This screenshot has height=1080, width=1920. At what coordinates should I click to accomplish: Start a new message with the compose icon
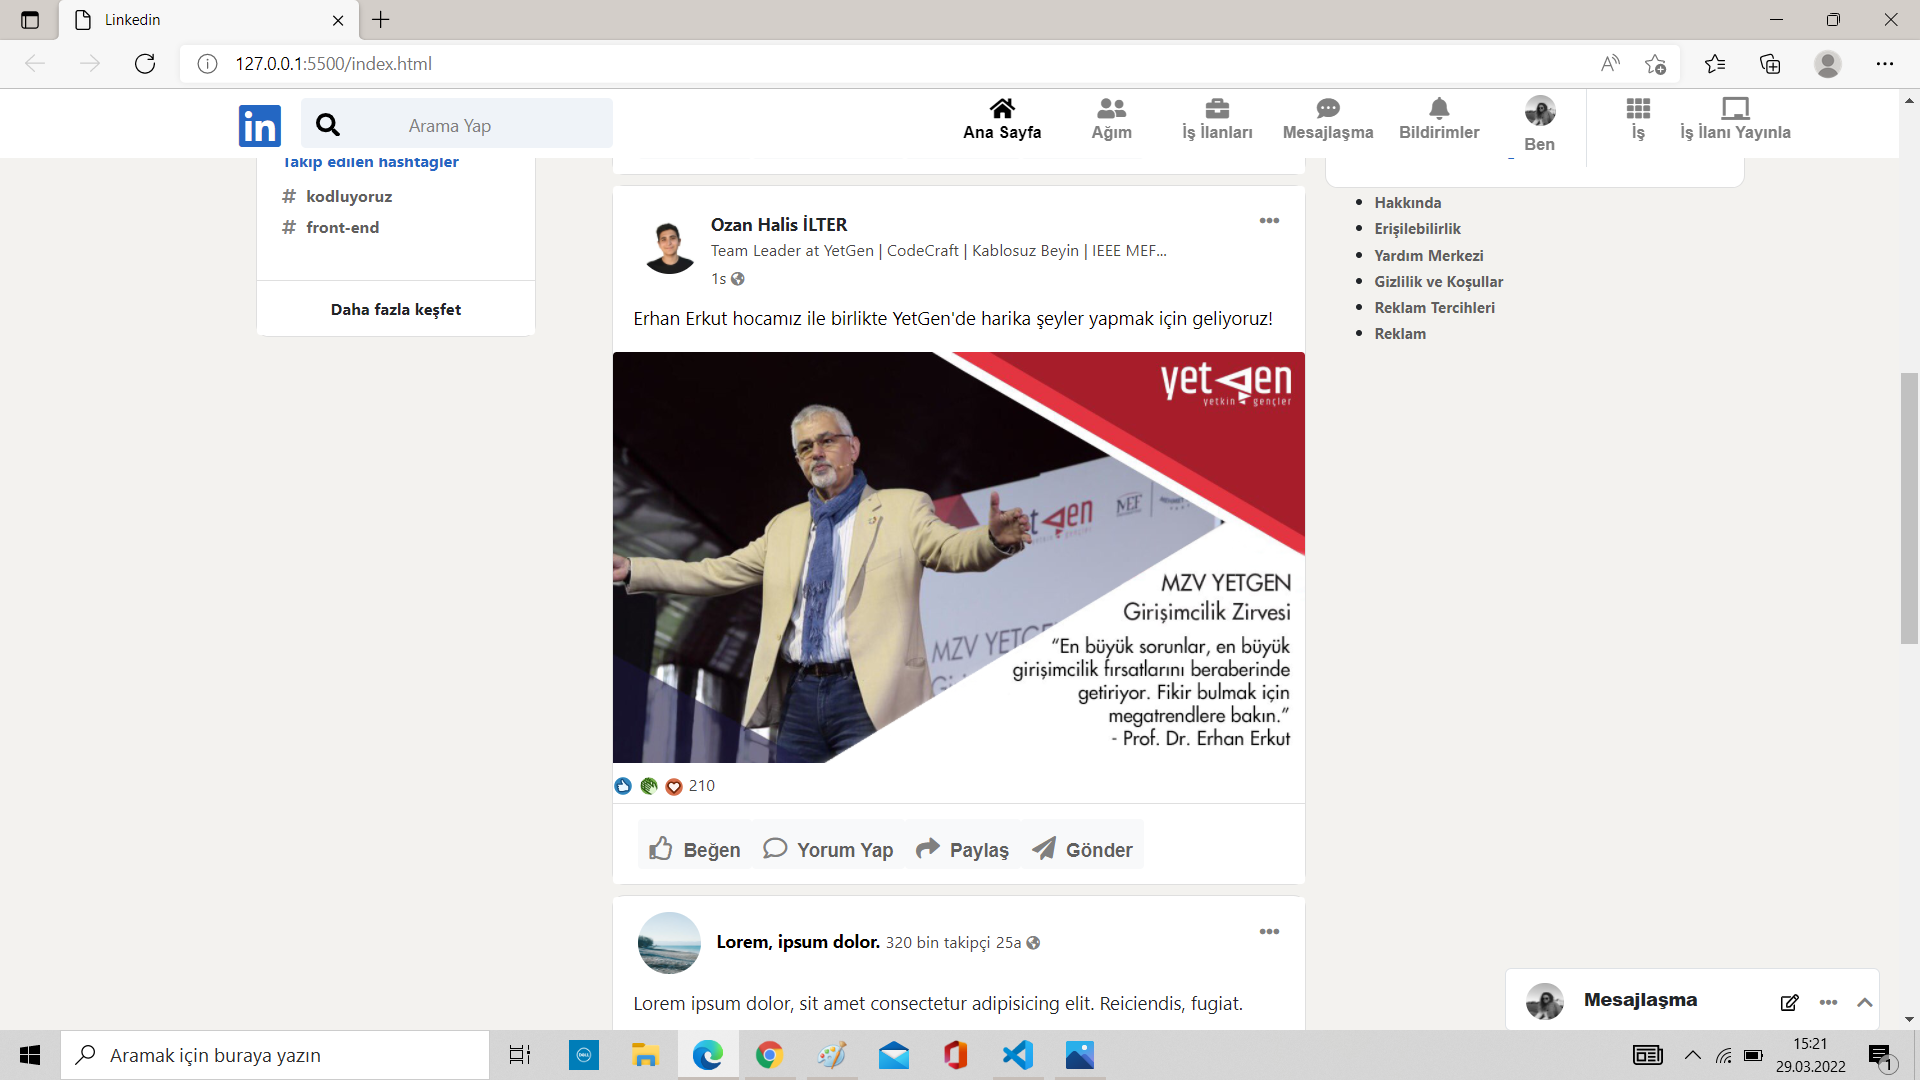click(1789, 1003)
